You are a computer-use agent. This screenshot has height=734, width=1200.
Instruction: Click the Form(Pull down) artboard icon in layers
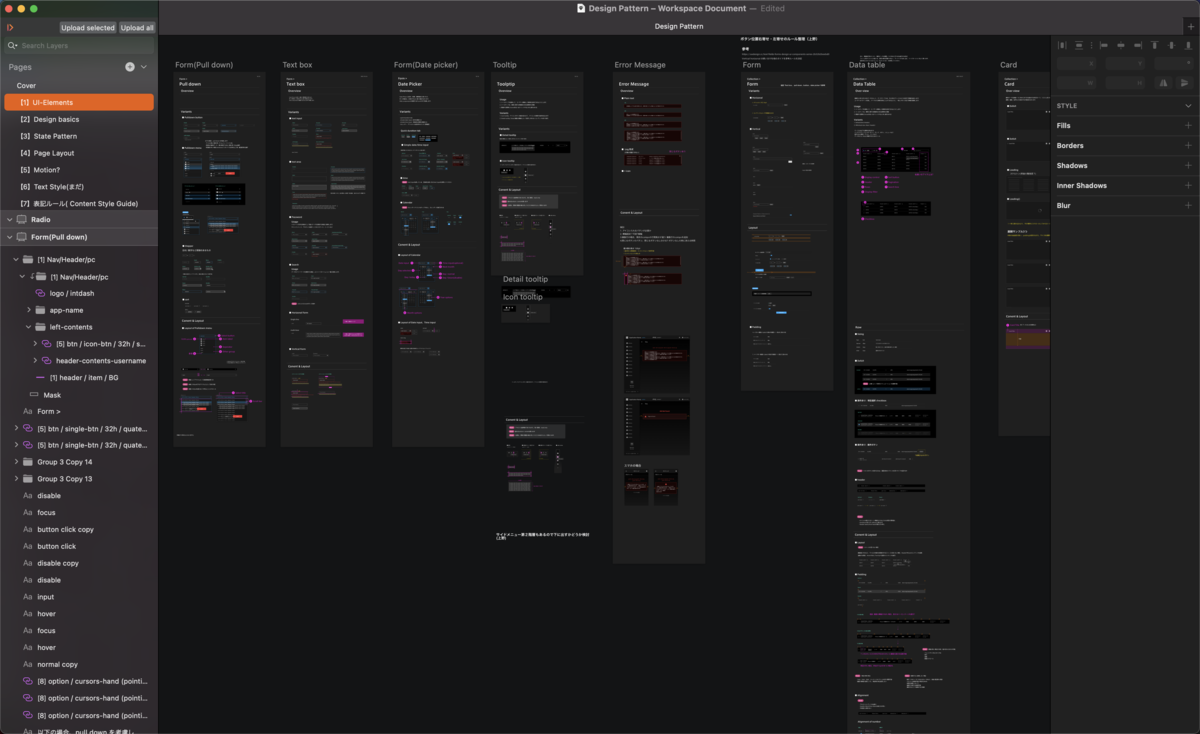pyautogui.click(x=22, y=237)
